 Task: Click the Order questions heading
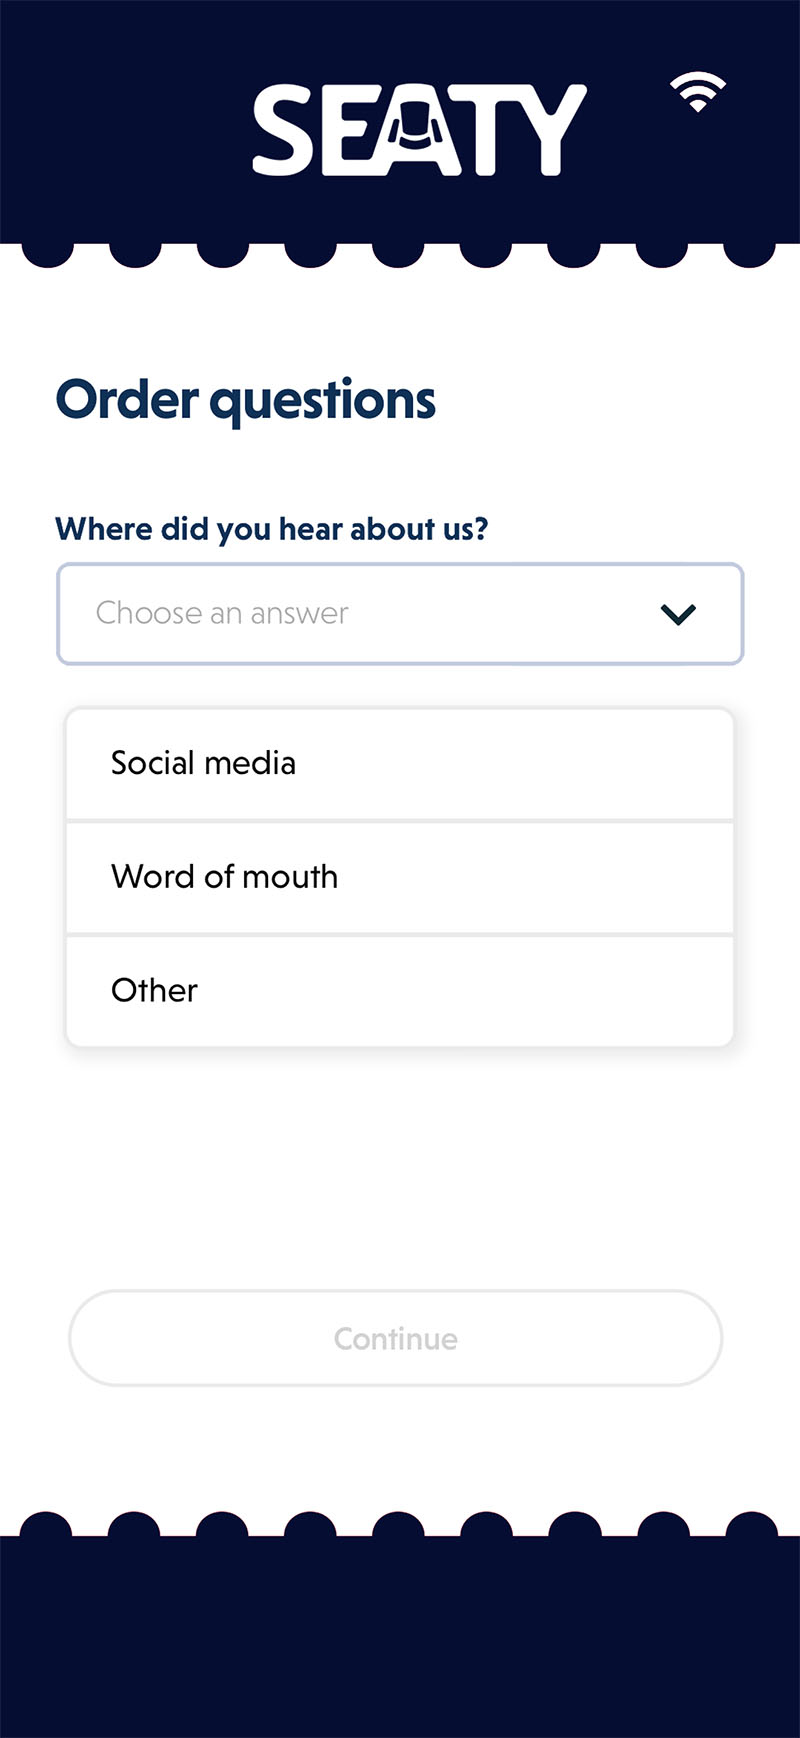pyautogui.click(x=246, y=399)
